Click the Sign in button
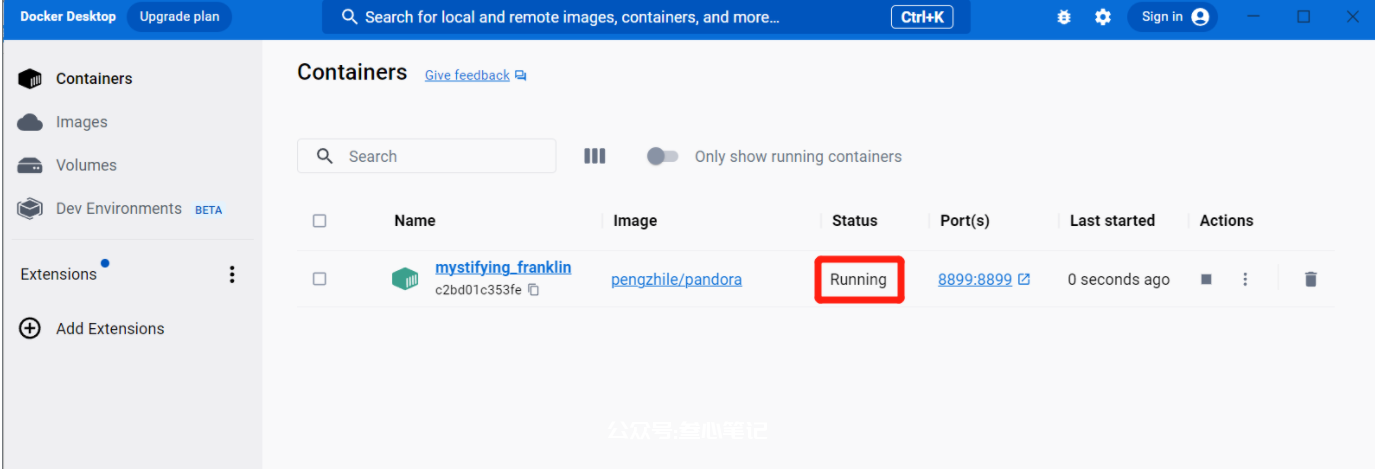 point(1172,17)
